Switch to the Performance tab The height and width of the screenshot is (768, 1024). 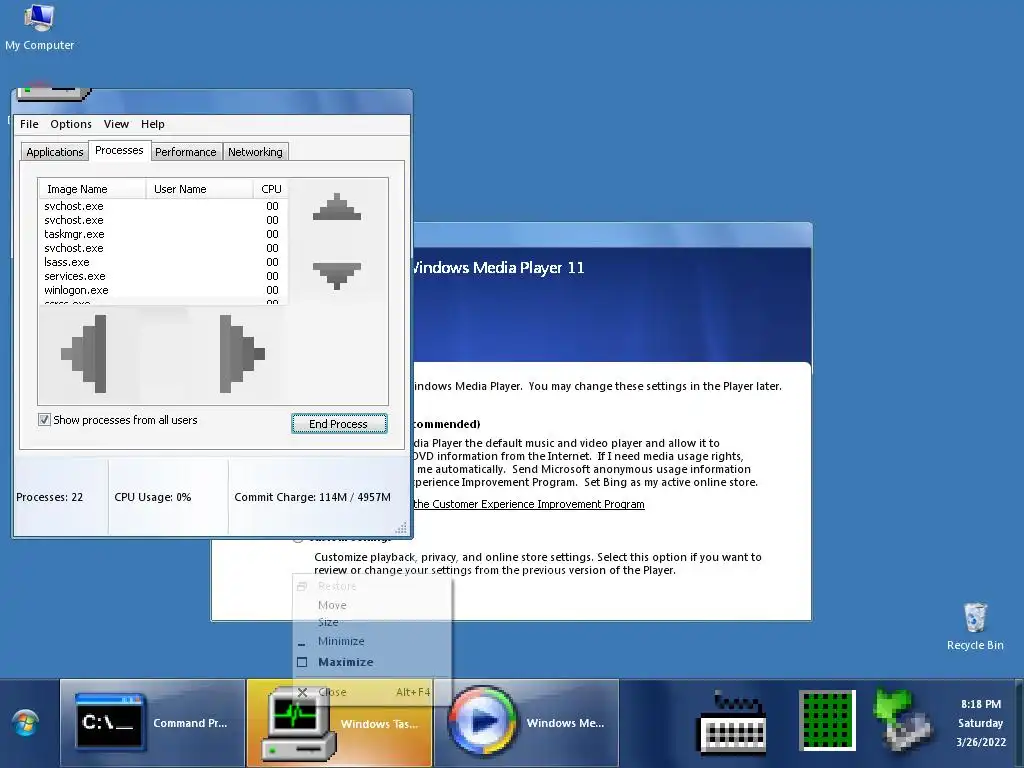[185, 152]
